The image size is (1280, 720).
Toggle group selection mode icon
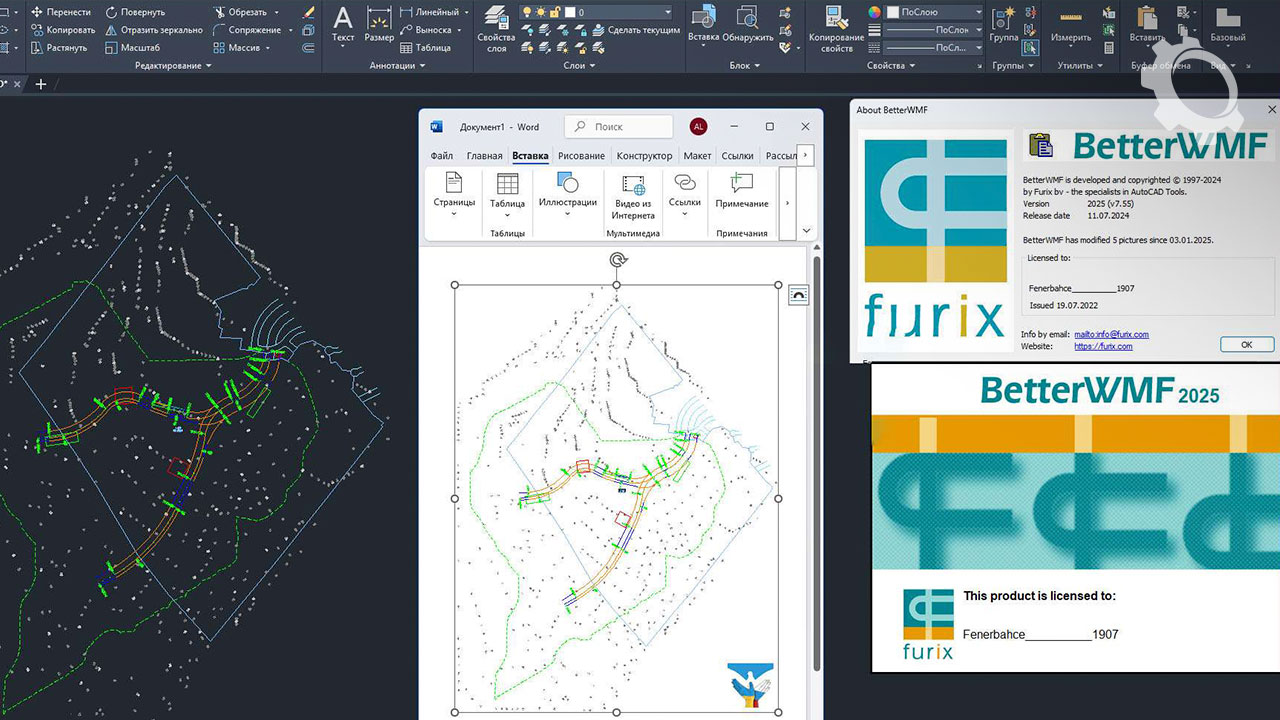point(1029,47)
